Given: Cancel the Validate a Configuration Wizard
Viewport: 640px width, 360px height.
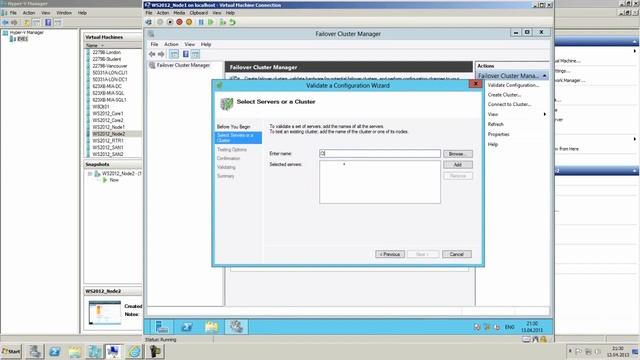Looking at the screenshot, I should point(457,254).
